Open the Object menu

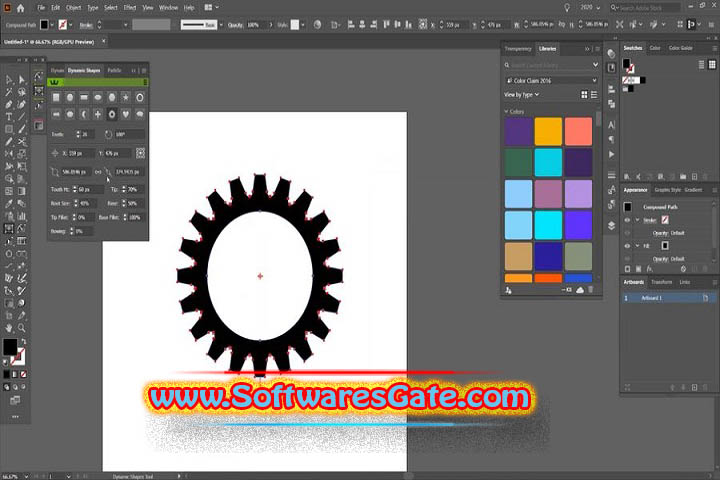(73, 8)
